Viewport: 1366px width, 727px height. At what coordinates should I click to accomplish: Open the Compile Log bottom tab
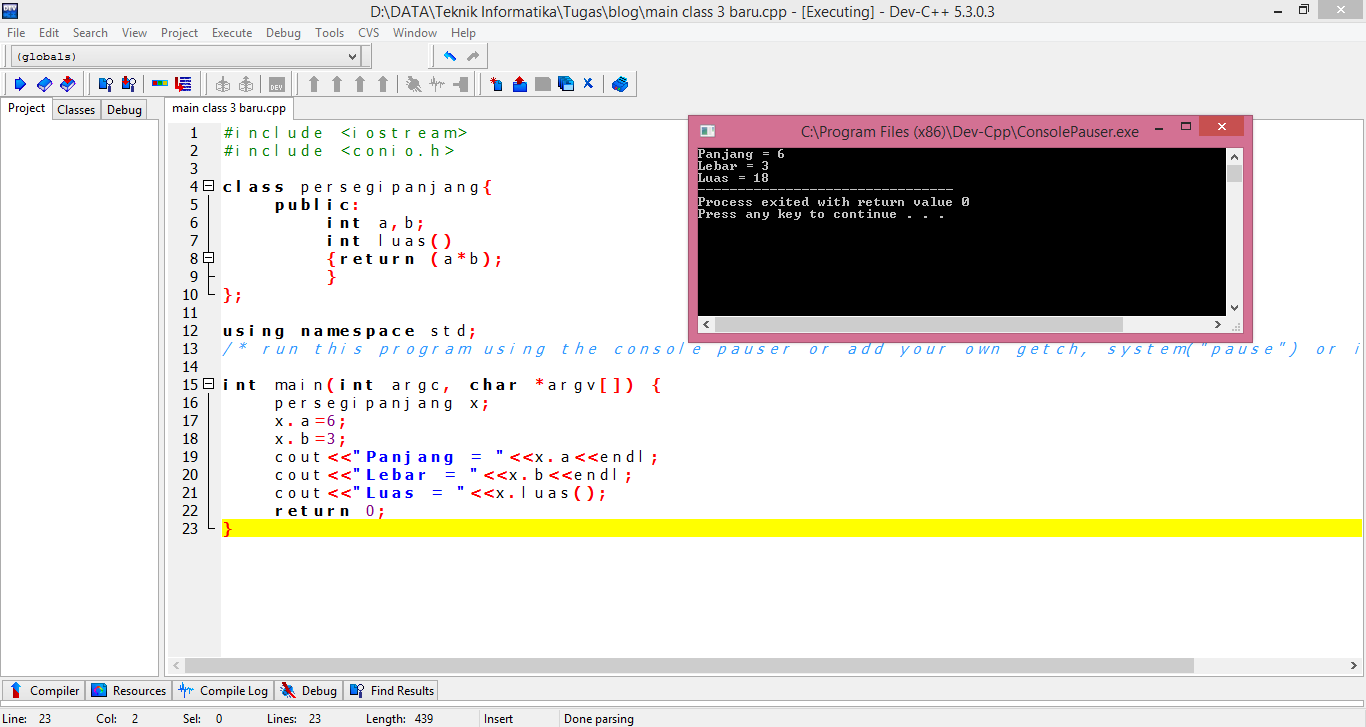point(224,690)
